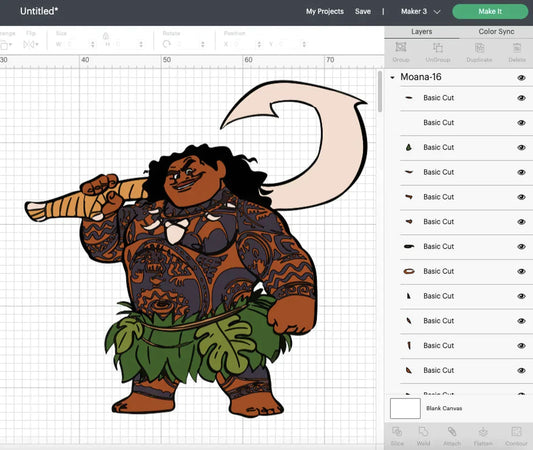
Task: Toggle eye on brown ring Basic Cut layer
Action: (521, 271)
